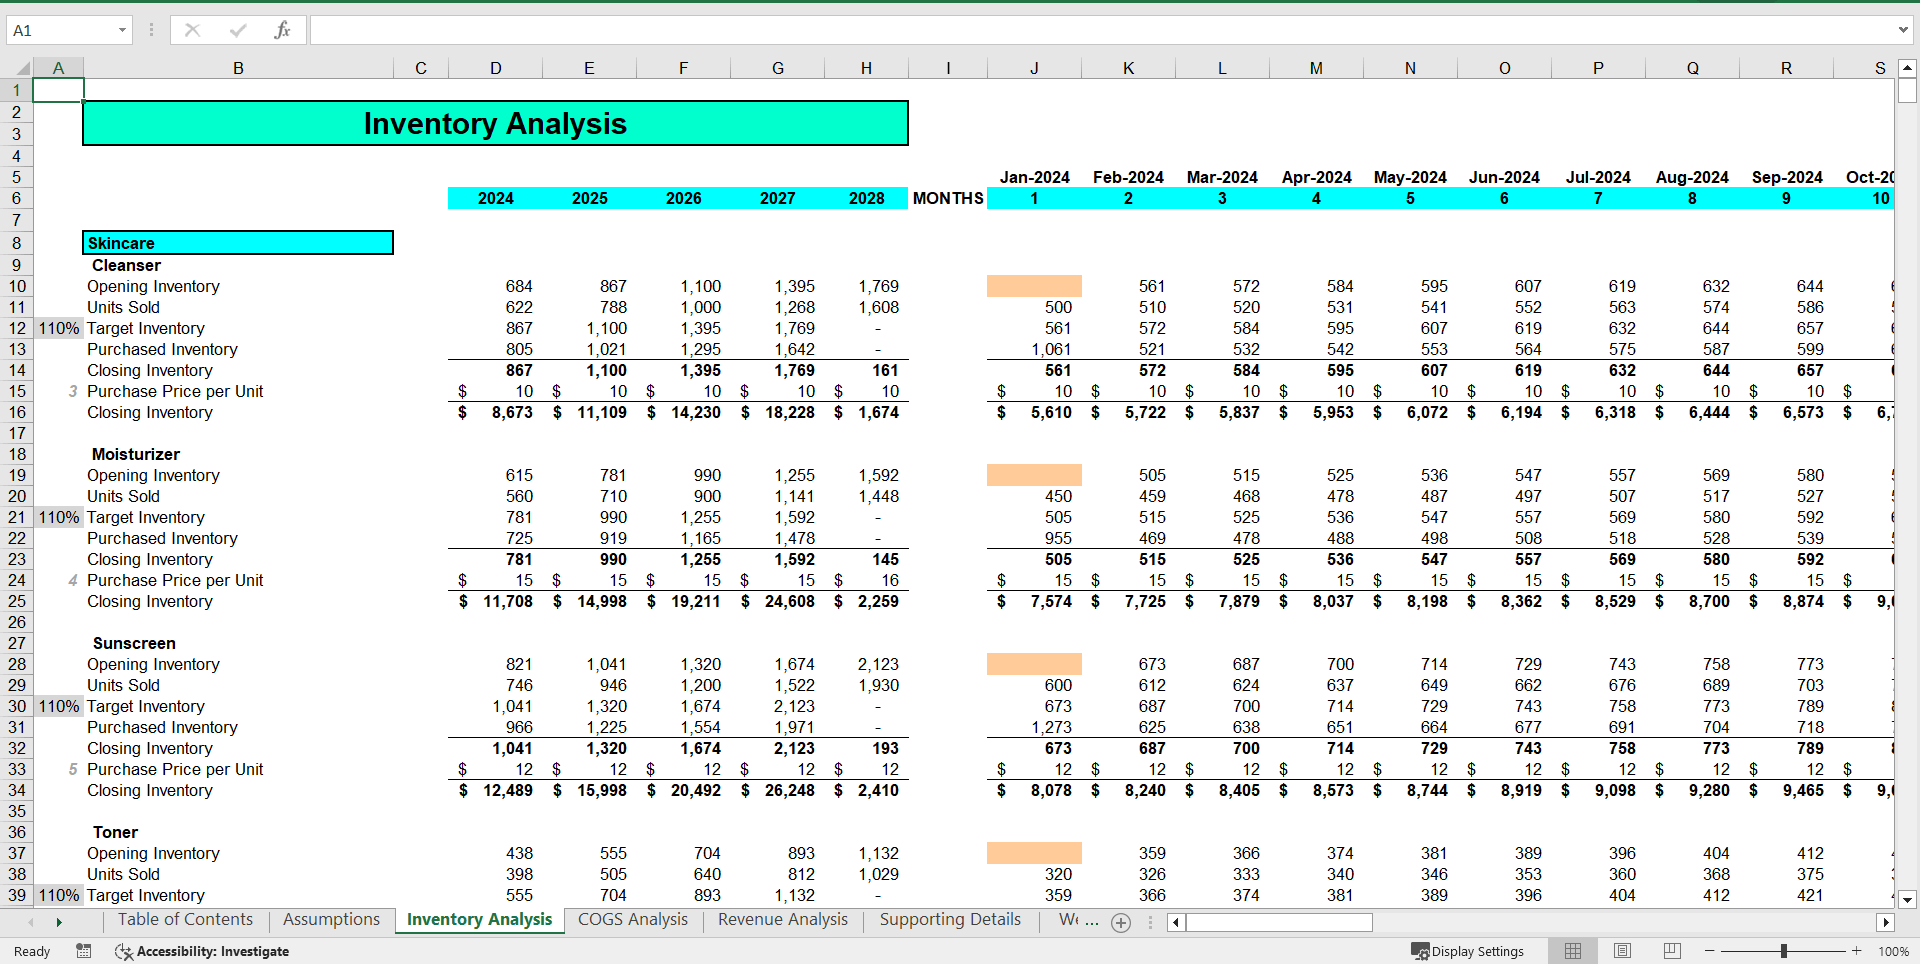The height and width of the screenshot is (966, 1920).
Task: Click the Insert Function fx icon
Action: click(x=282, y=30)
